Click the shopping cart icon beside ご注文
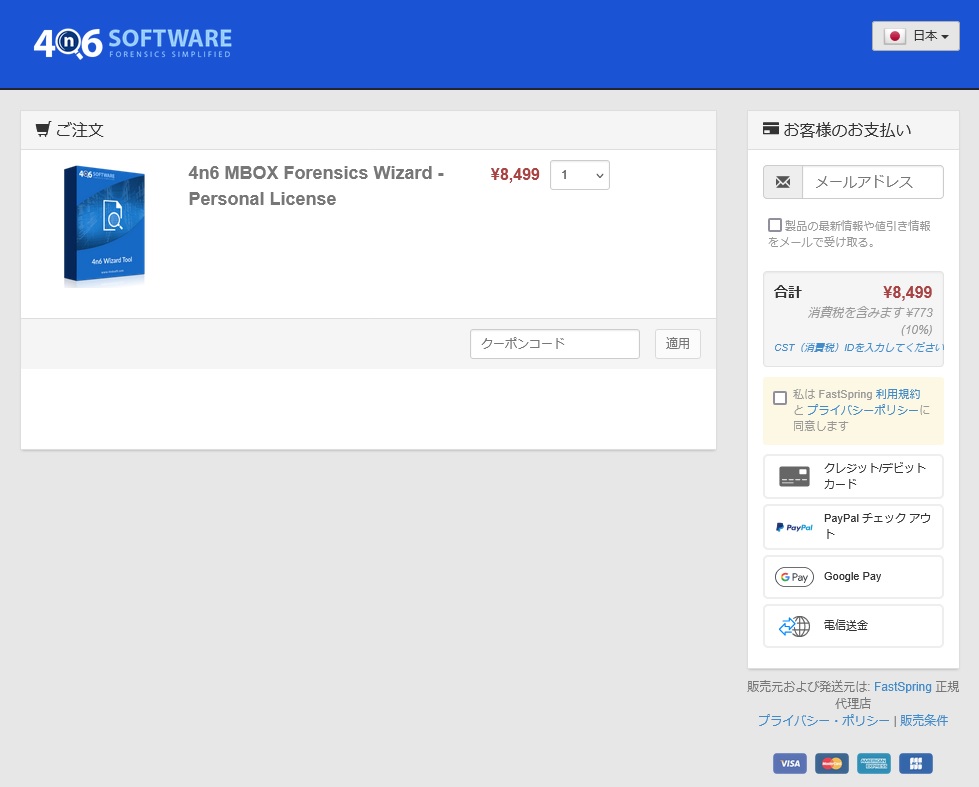The image size is (979, 787). [x=43, y=129]
